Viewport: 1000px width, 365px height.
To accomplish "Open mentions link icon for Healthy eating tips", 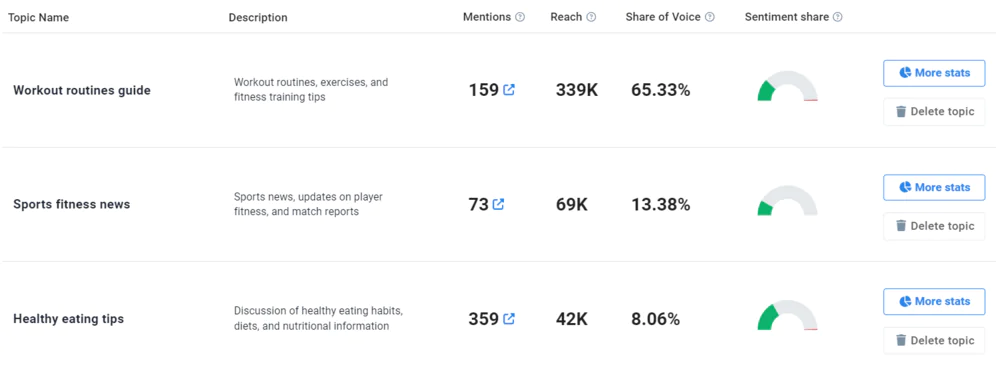I will [x=509, y=318].
